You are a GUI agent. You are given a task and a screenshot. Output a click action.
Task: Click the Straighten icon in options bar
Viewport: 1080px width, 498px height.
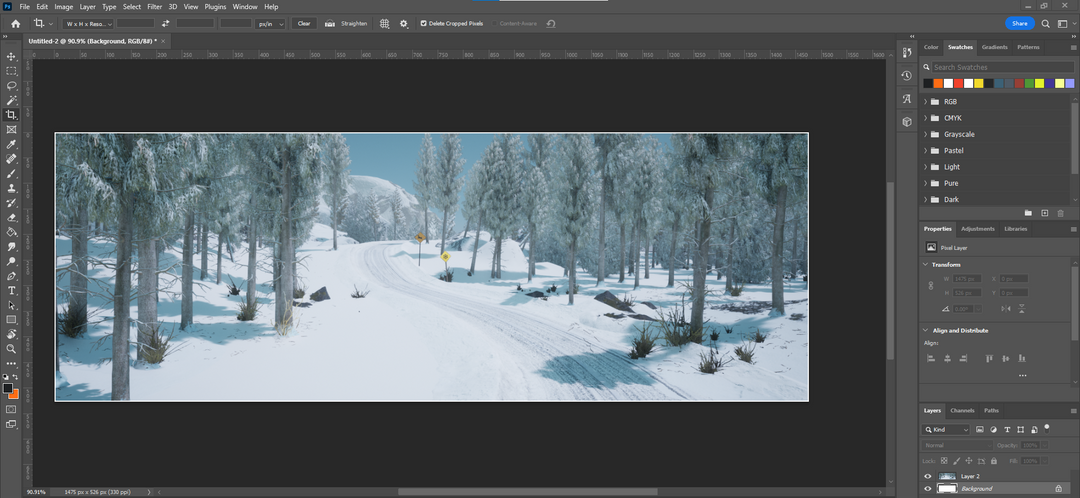pos(331,23)
